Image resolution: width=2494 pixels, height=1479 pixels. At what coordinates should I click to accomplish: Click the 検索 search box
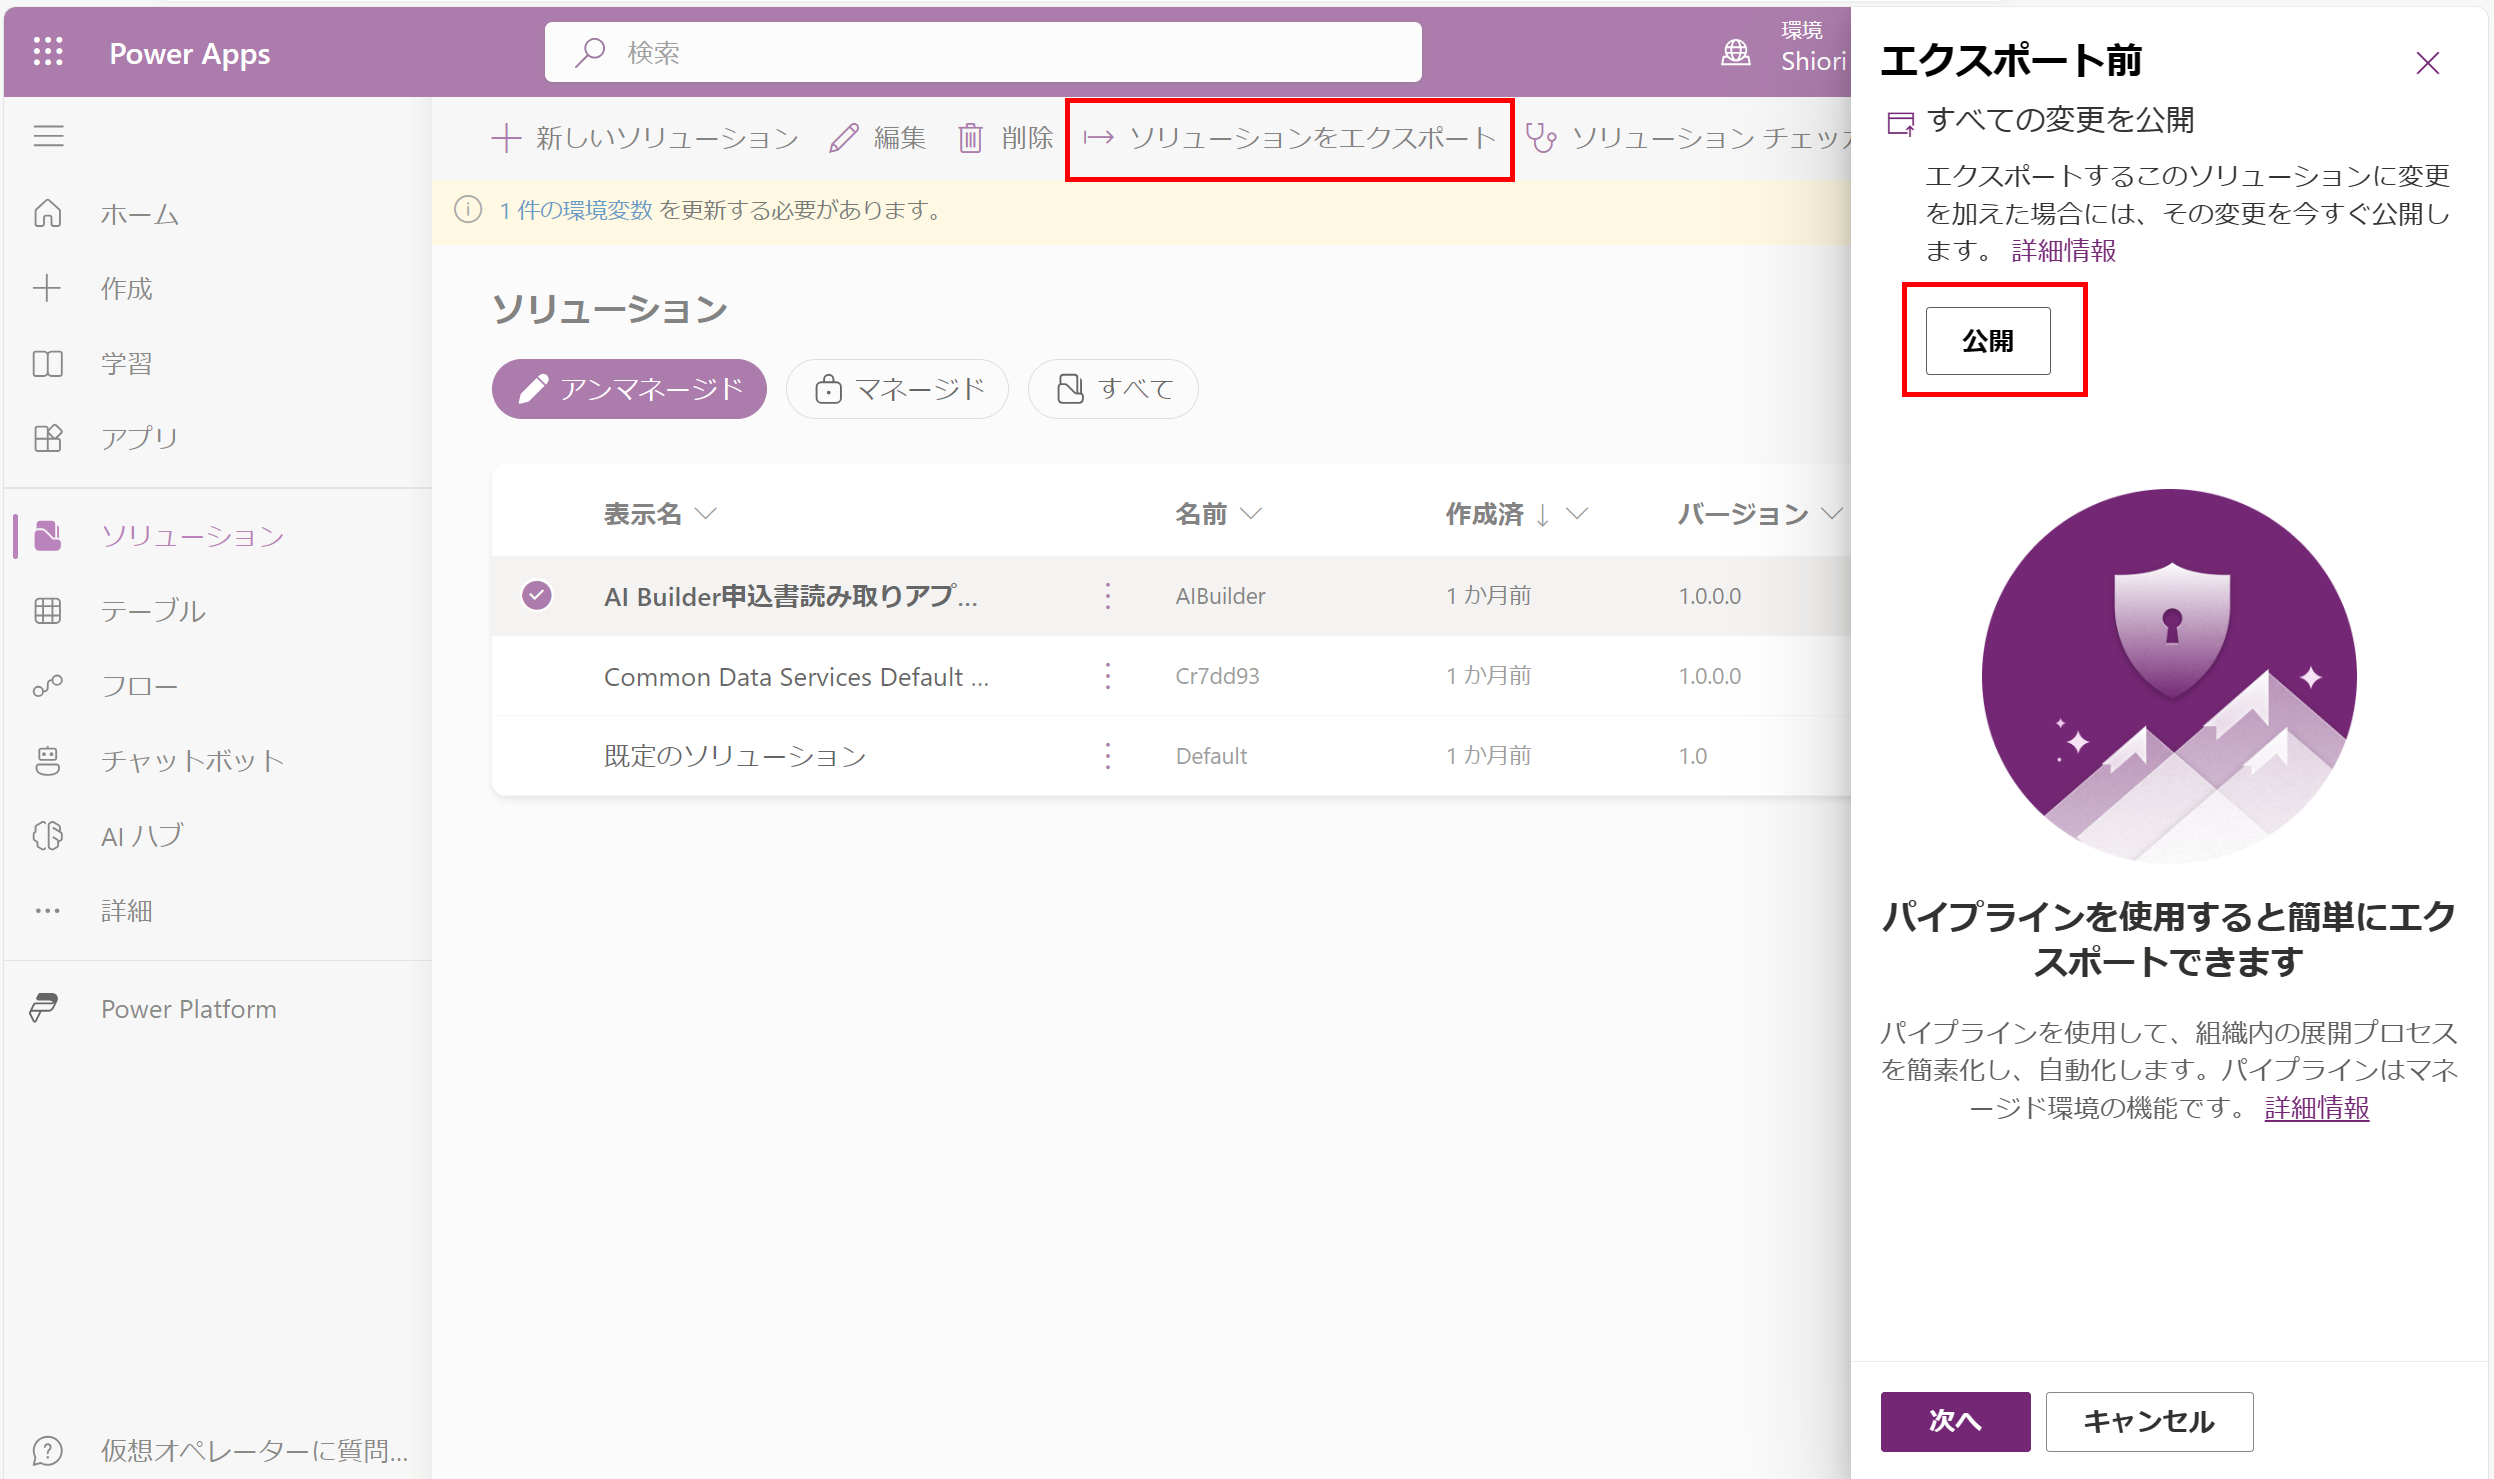pyautogui.click(x=982, y=52)
